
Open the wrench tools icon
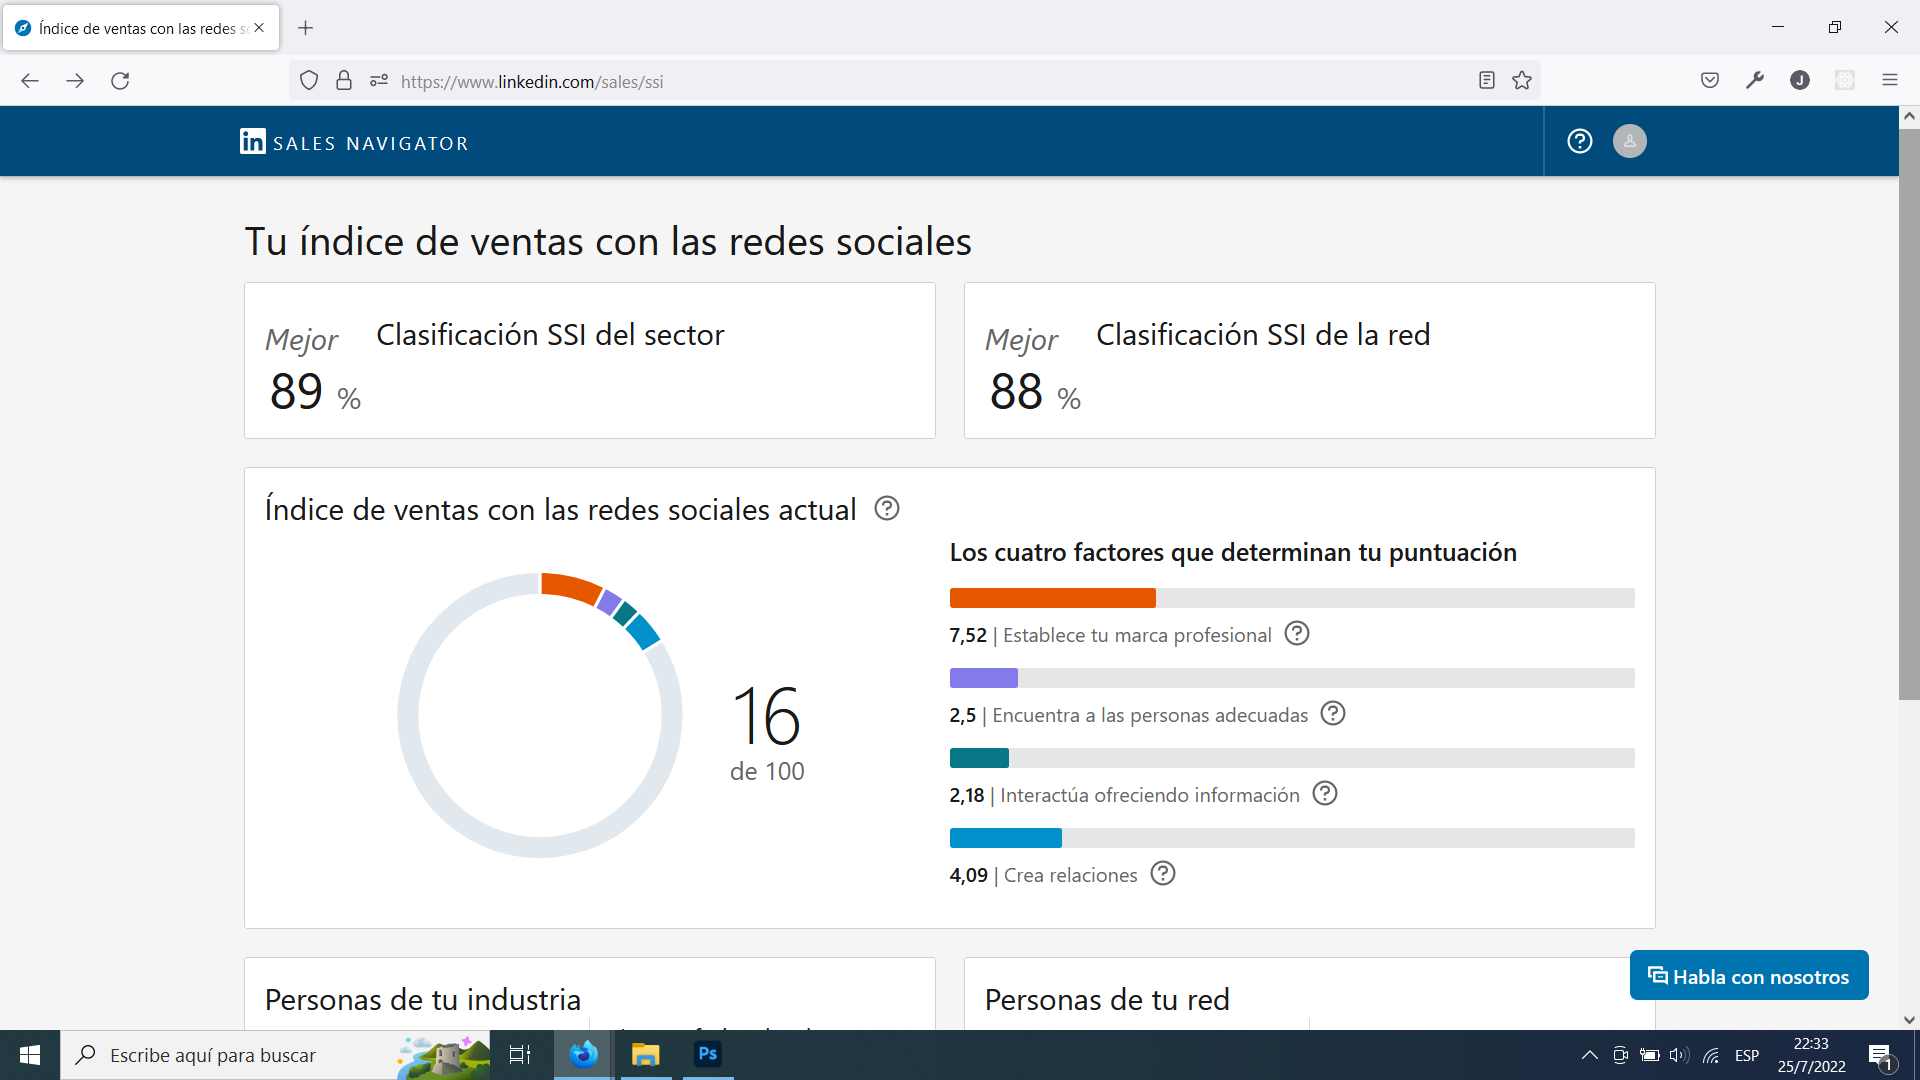pyautogui.click(x=1755, y=81)
